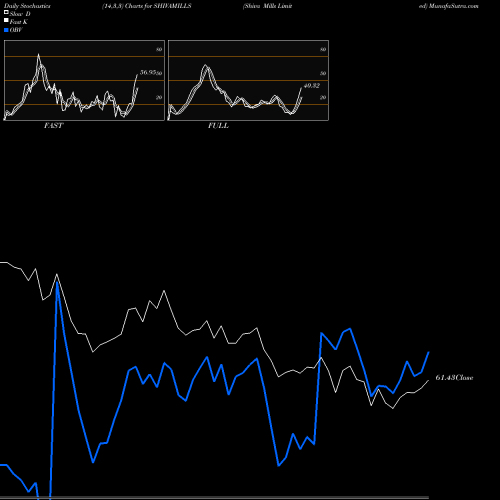Click the 80 level label in FULL chart
This screenshot has height=500, width=500.
pos(323,49)
